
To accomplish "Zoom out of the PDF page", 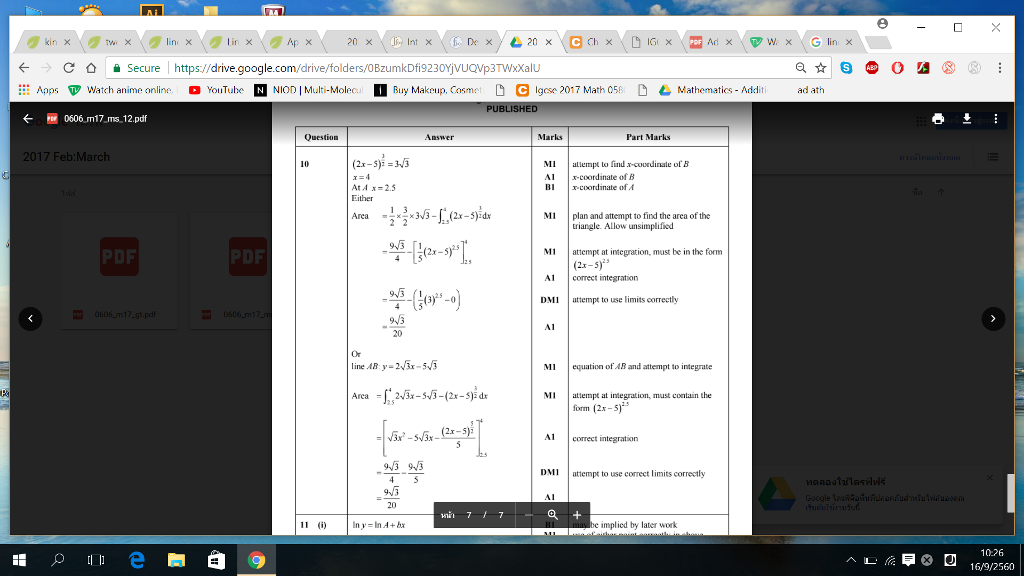I will point(529,515).
